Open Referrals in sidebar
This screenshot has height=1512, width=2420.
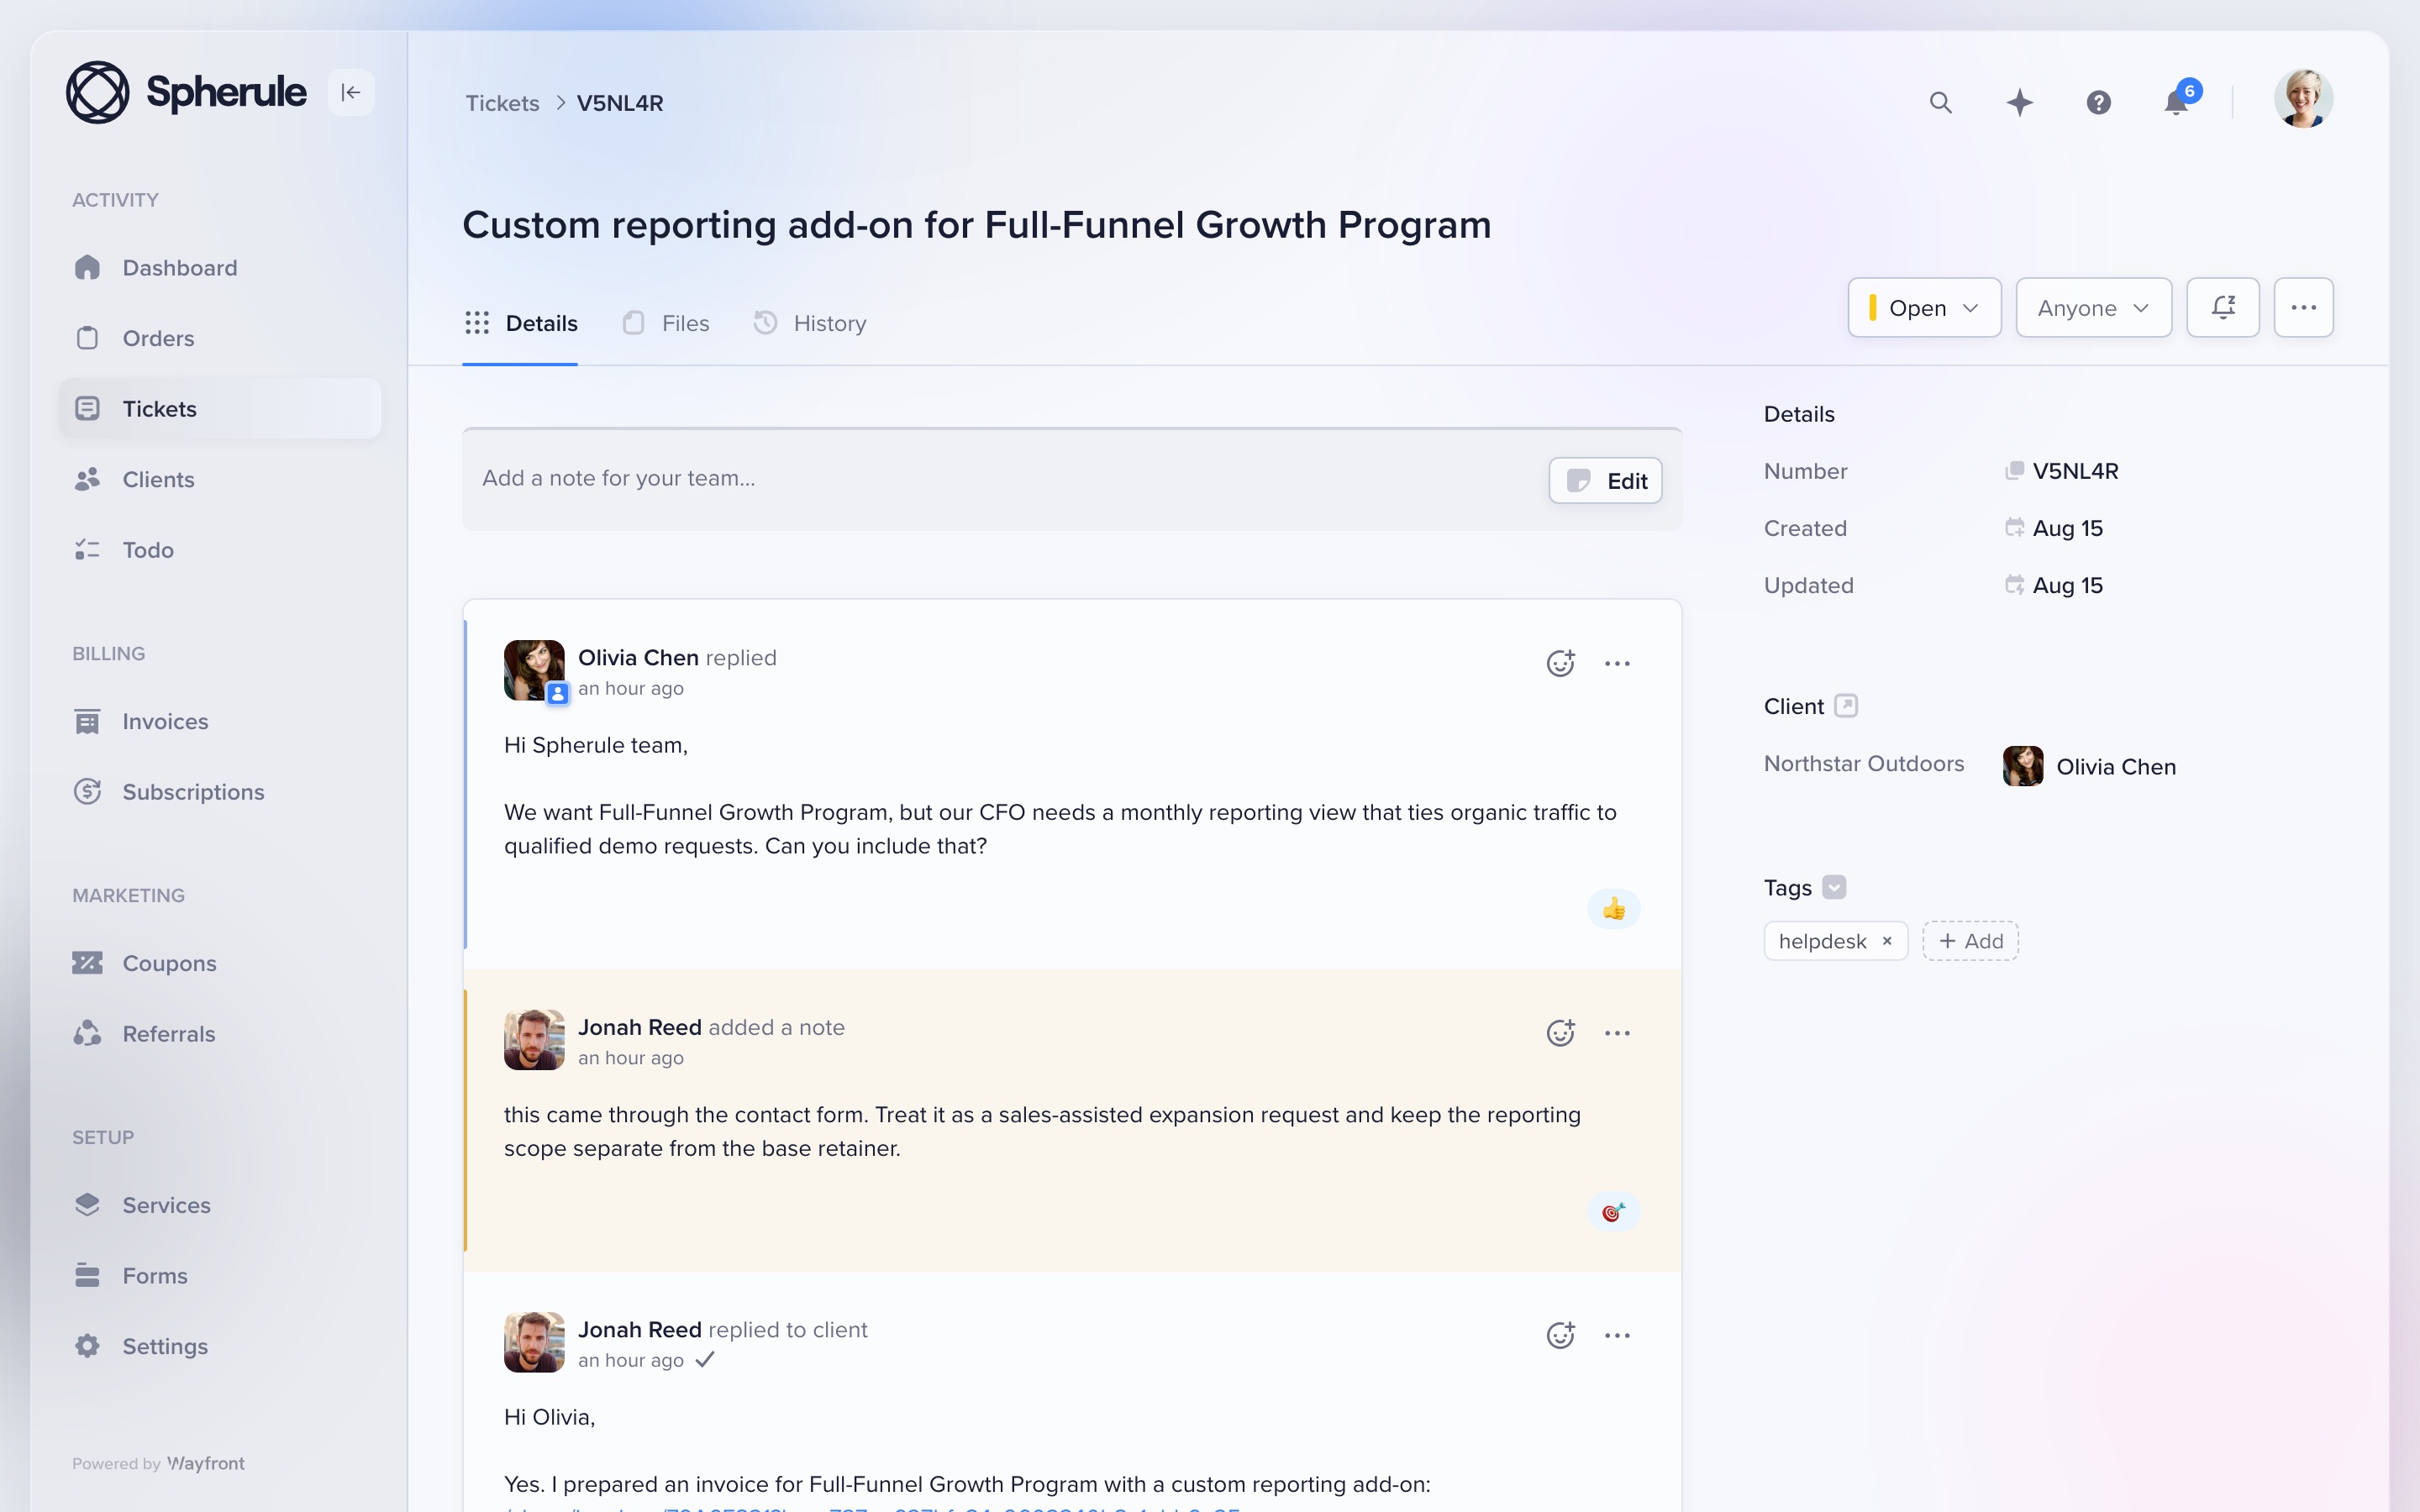click(x=220, y=1033)
